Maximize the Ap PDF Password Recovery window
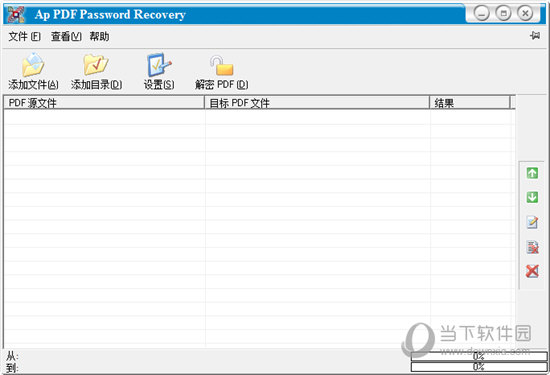Image resolution: width=550 pixels, height=375 pixels. 503,14
